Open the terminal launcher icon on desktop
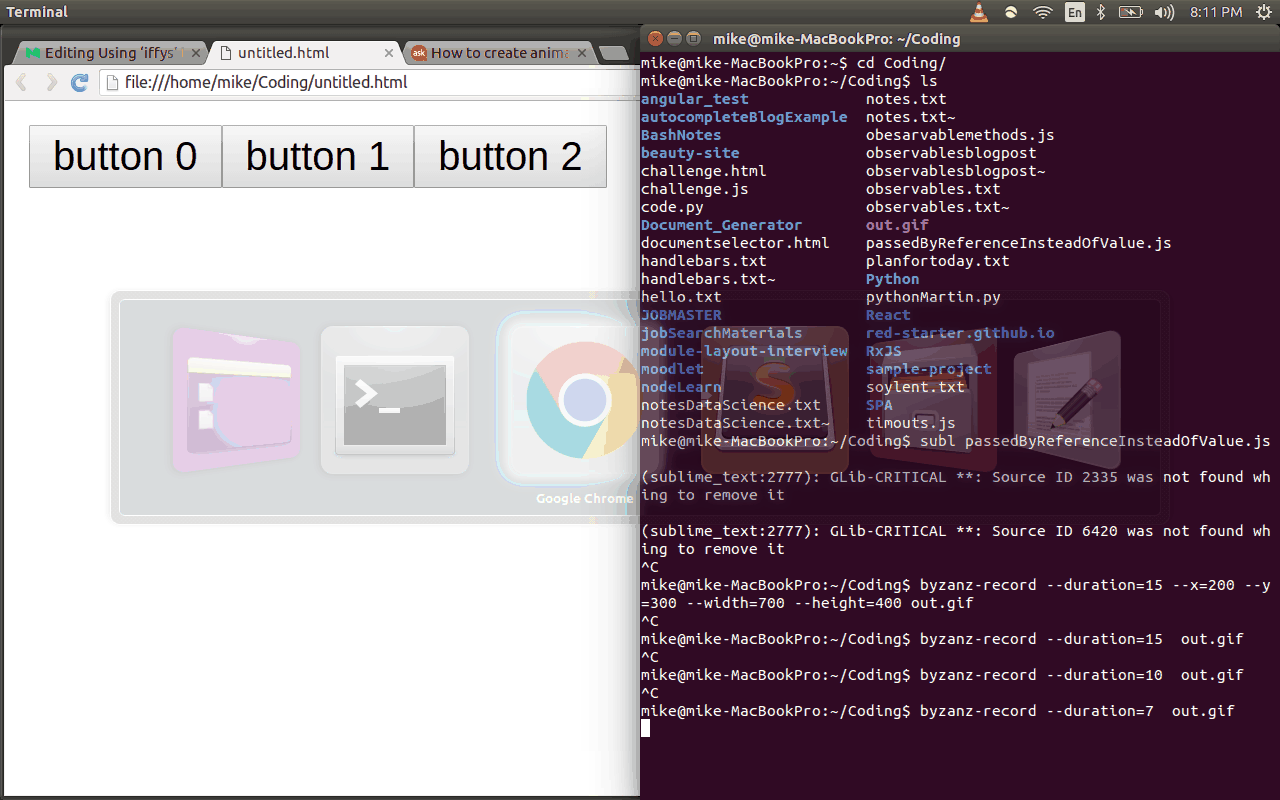Screen dimensions: 1280x800 (x=394, y=400)
